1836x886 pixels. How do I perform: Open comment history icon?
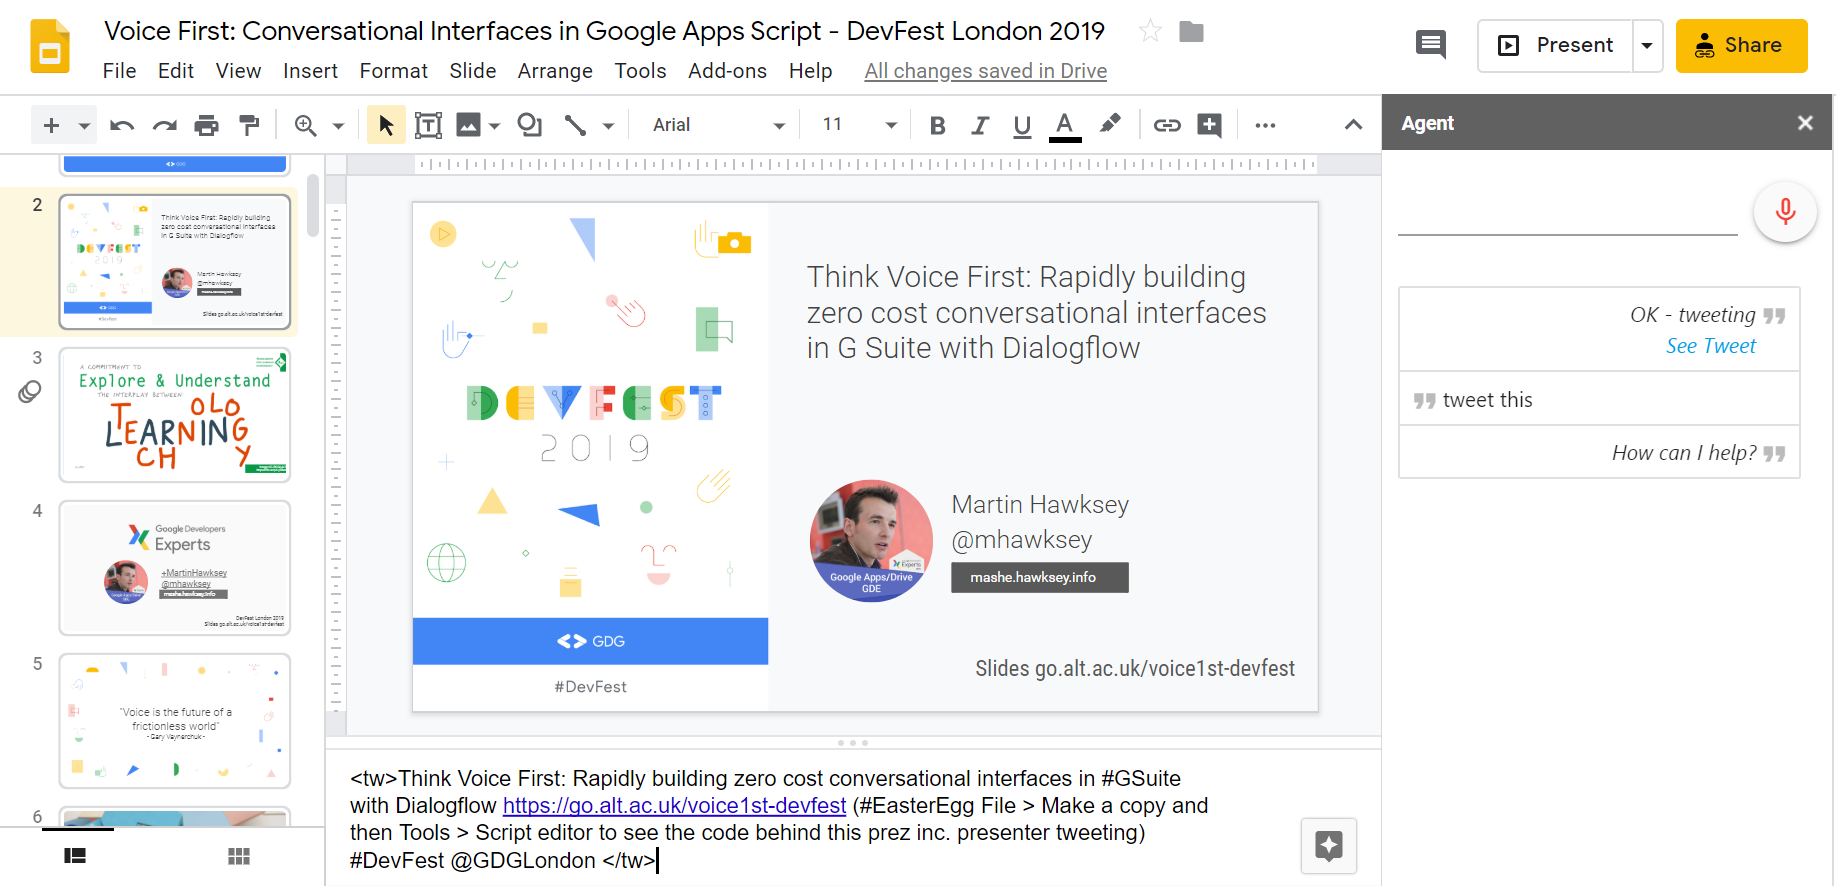click(1431, 45)
